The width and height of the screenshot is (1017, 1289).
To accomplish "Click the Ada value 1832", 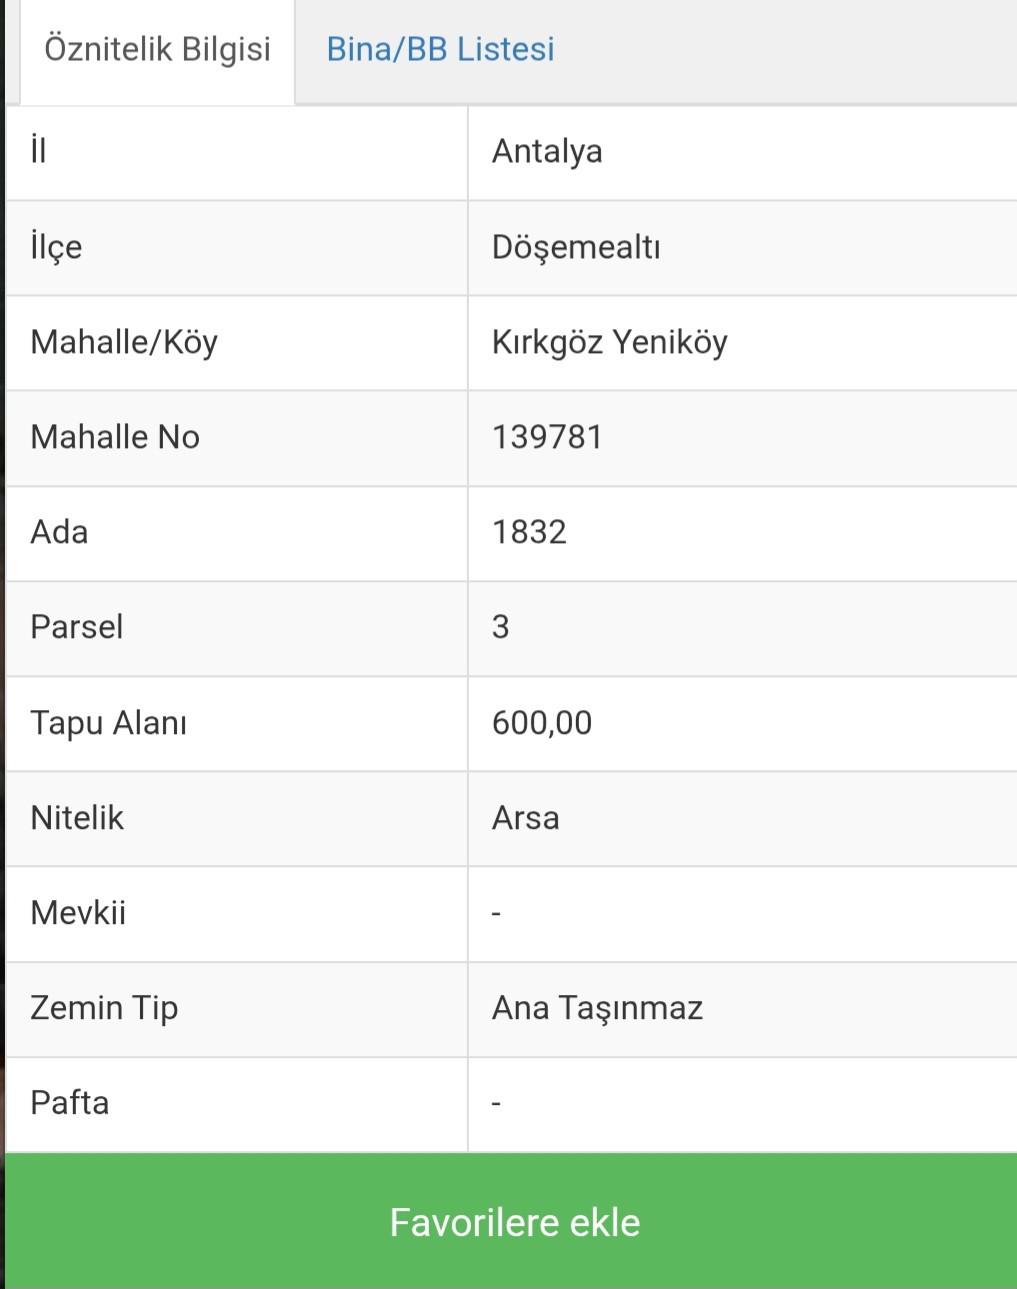I will (529, 532).
